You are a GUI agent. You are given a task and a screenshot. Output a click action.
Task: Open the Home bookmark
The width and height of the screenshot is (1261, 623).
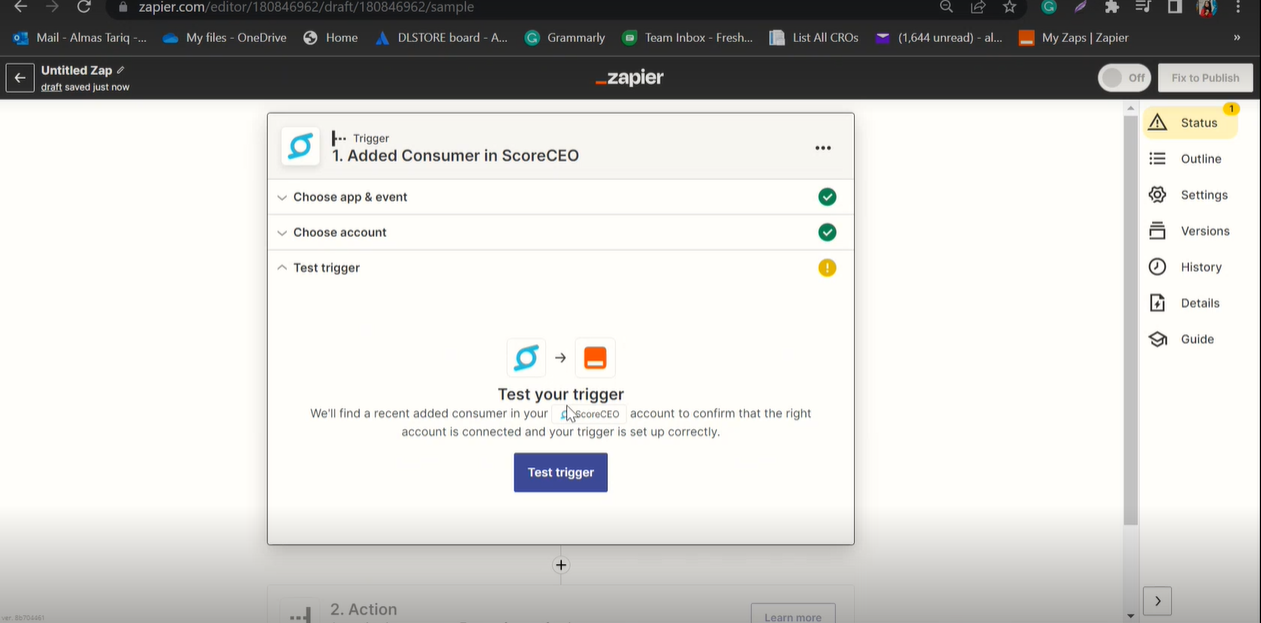point(330,37)
